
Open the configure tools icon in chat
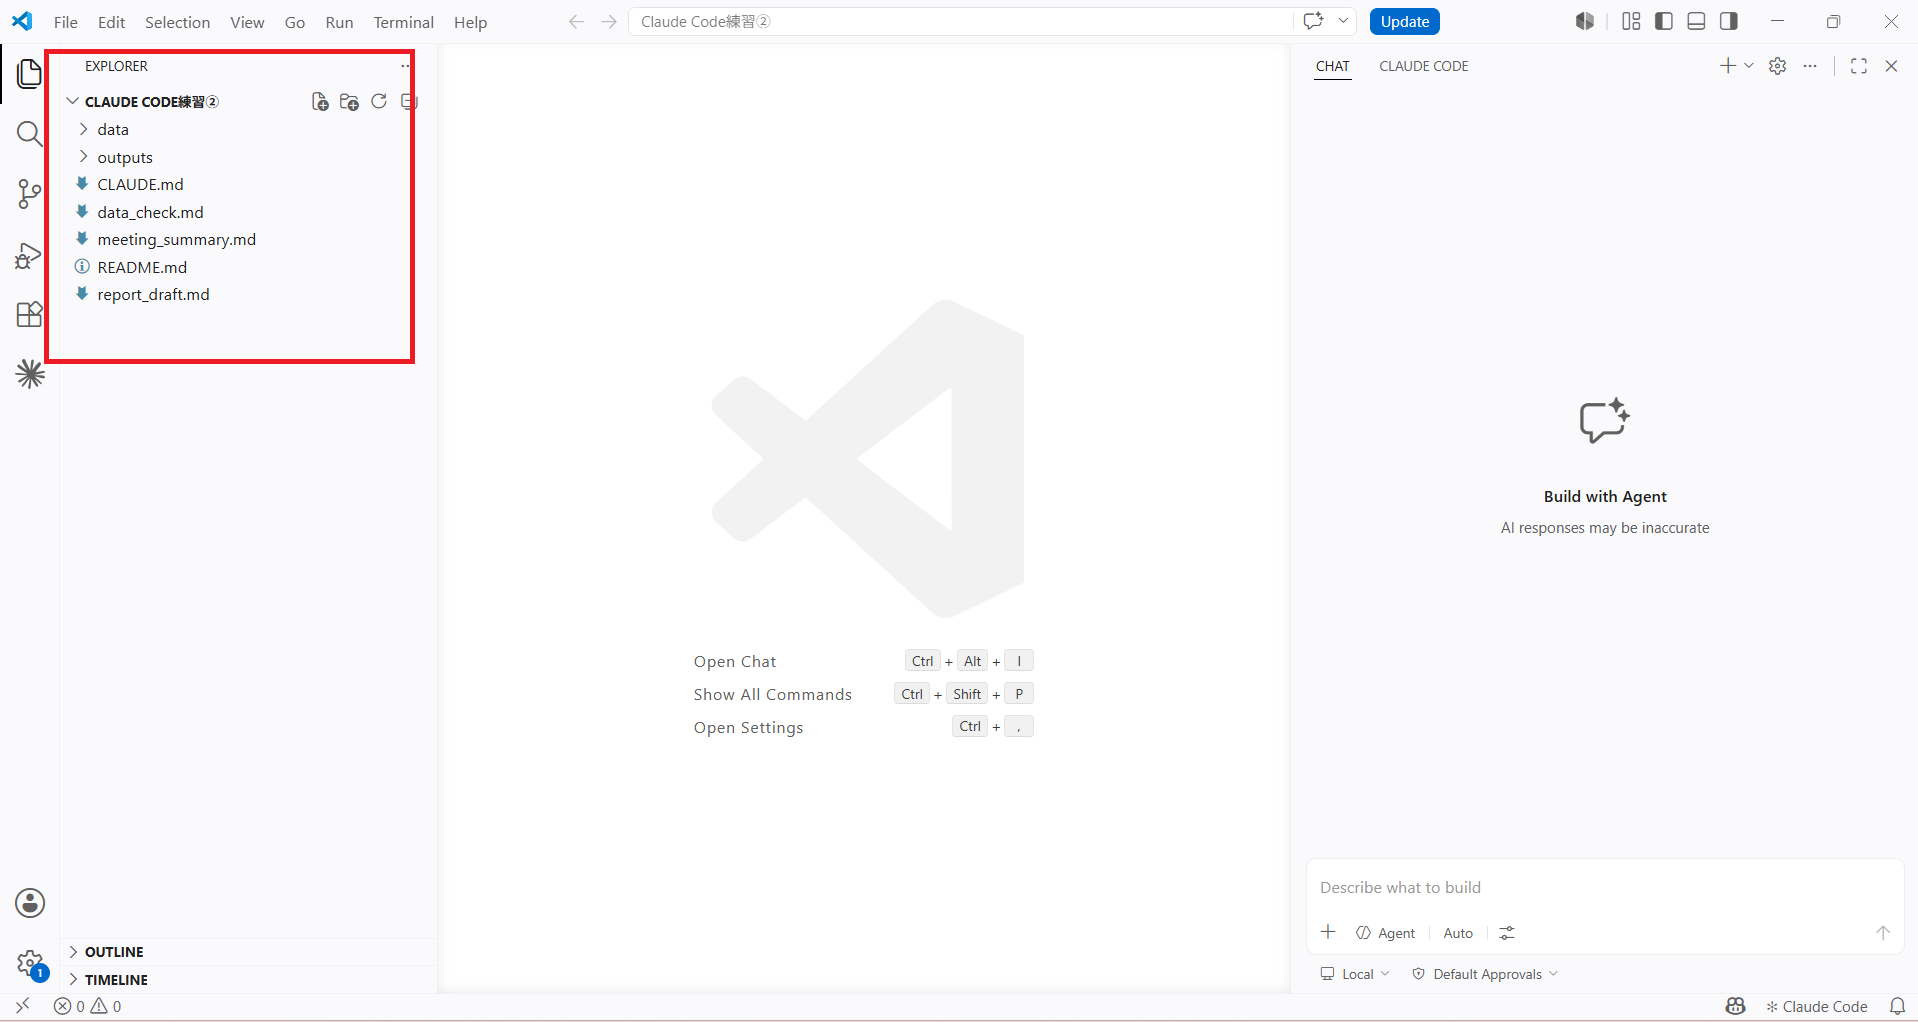point(1507,933)
